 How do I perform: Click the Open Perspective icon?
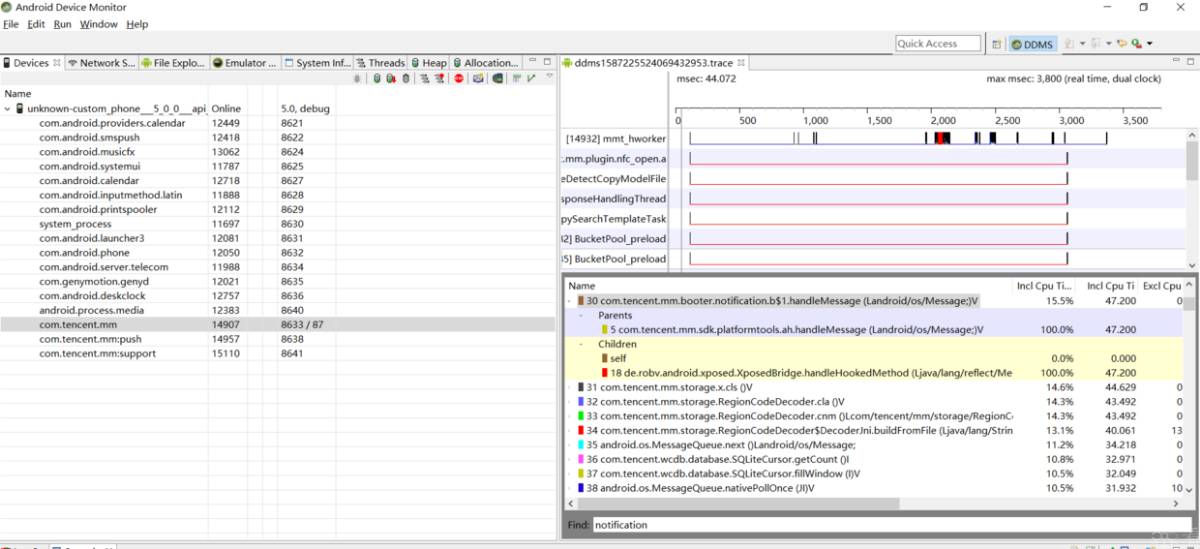click(996, 44)
